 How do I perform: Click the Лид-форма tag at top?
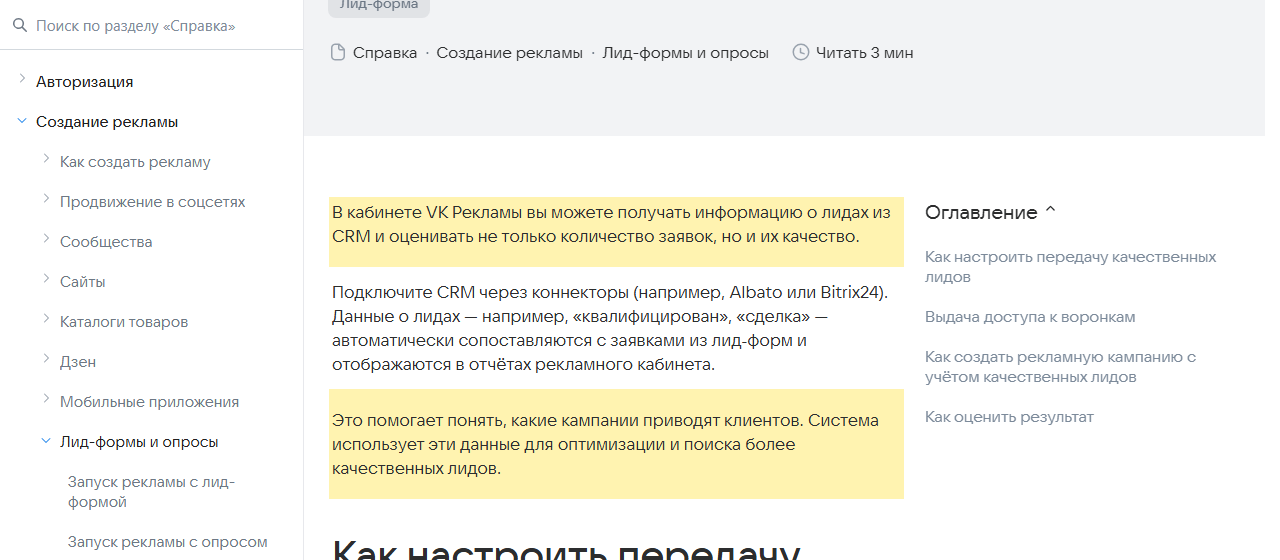point(379,5)
